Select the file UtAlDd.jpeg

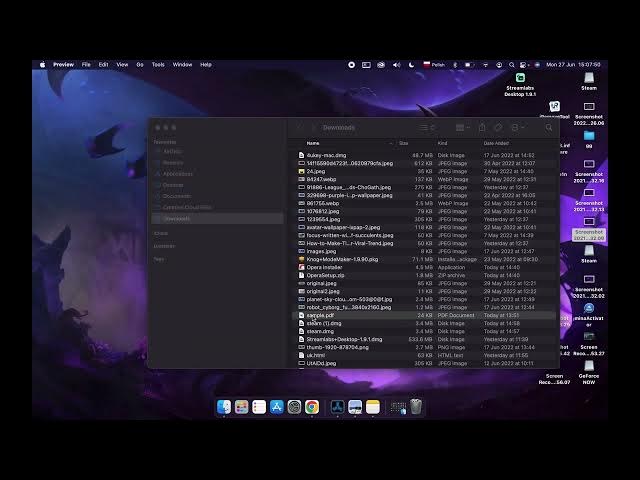coord(424,363)
